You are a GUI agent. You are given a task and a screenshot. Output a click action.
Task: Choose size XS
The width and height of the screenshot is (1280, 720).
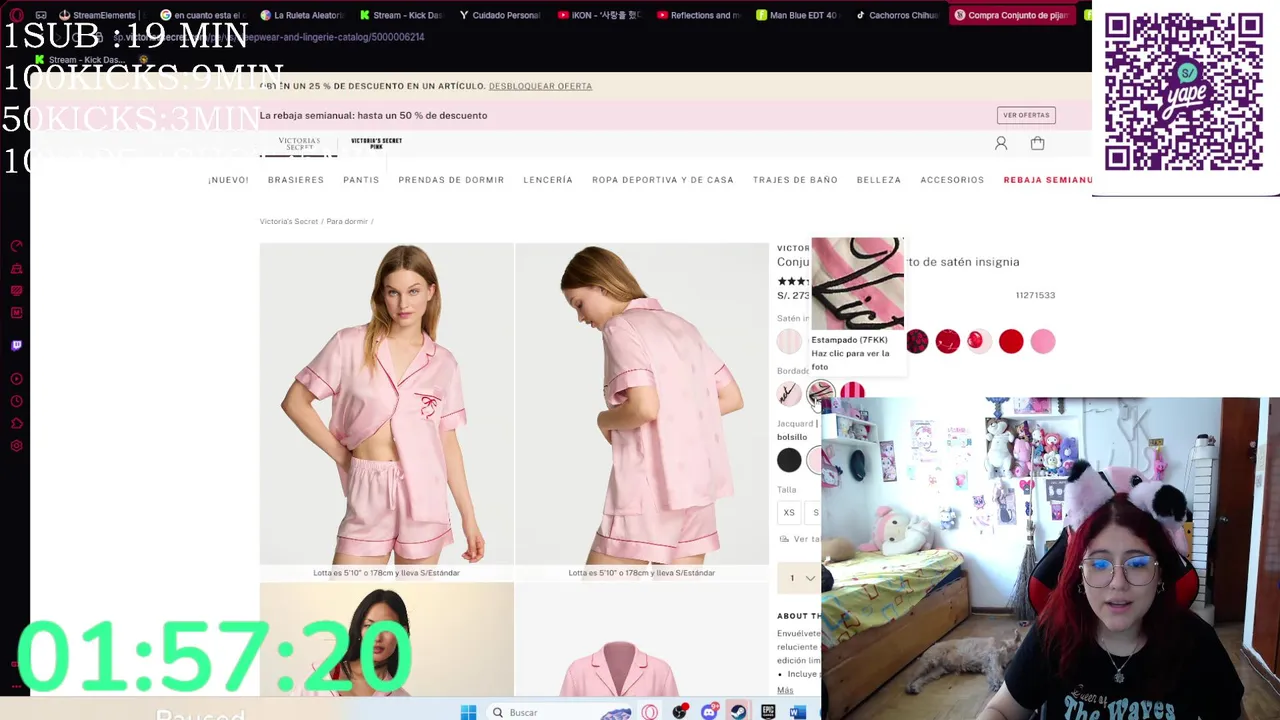(x=789, y=513)
